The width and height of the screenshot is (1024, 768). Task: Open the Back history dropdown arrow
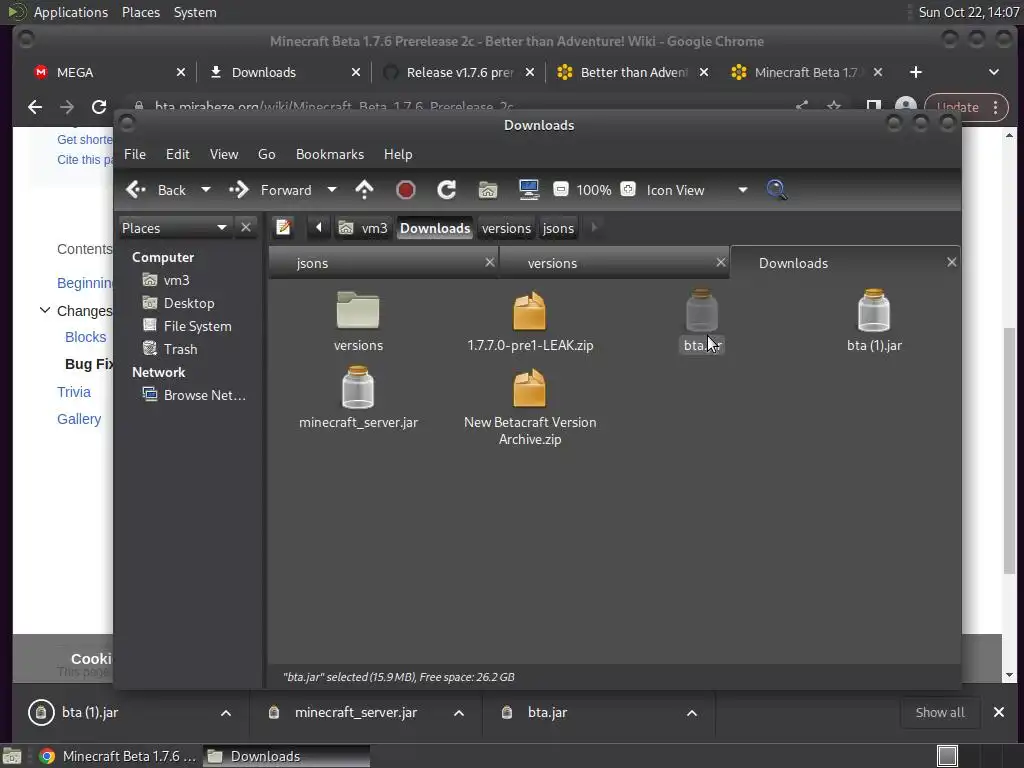tap(206, 190)
